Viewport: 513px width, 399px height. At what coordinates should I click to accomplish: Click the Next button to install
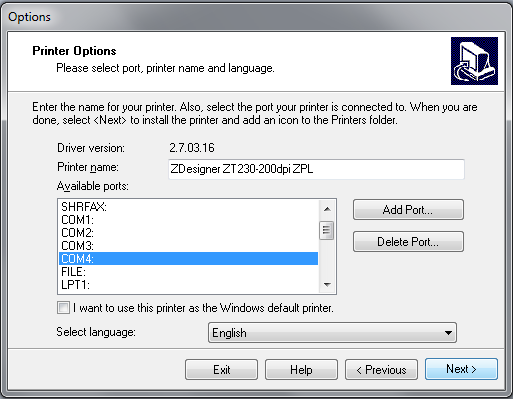click(x=461, y=369)
